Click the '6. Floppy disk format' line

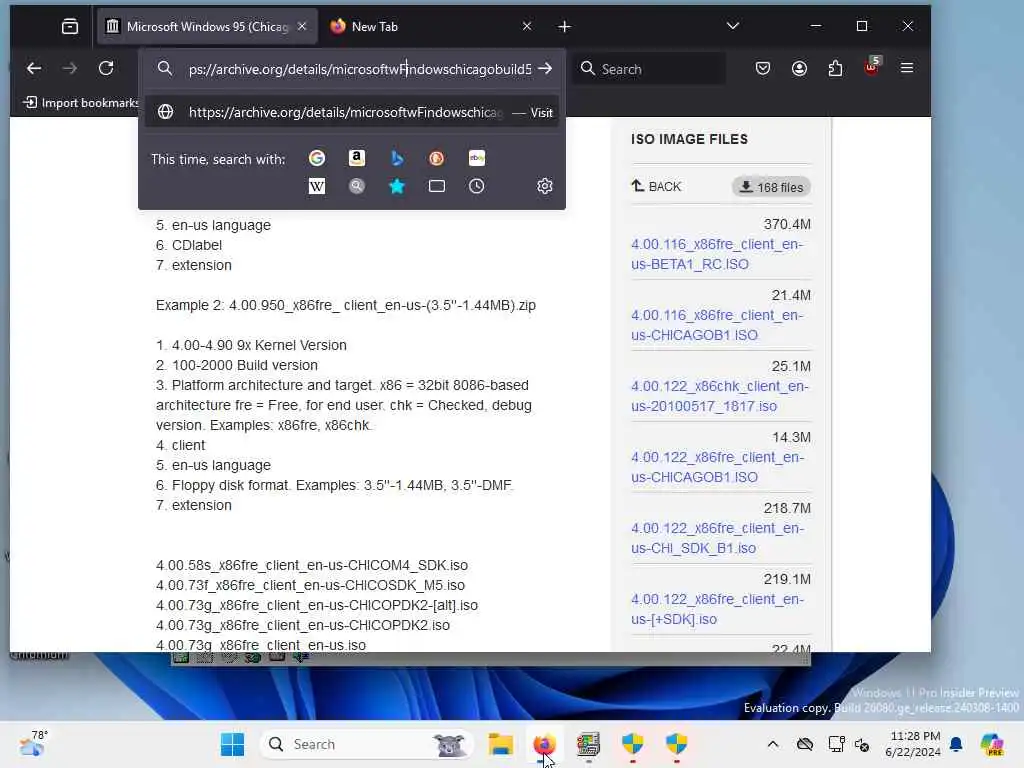pos(334,485)
